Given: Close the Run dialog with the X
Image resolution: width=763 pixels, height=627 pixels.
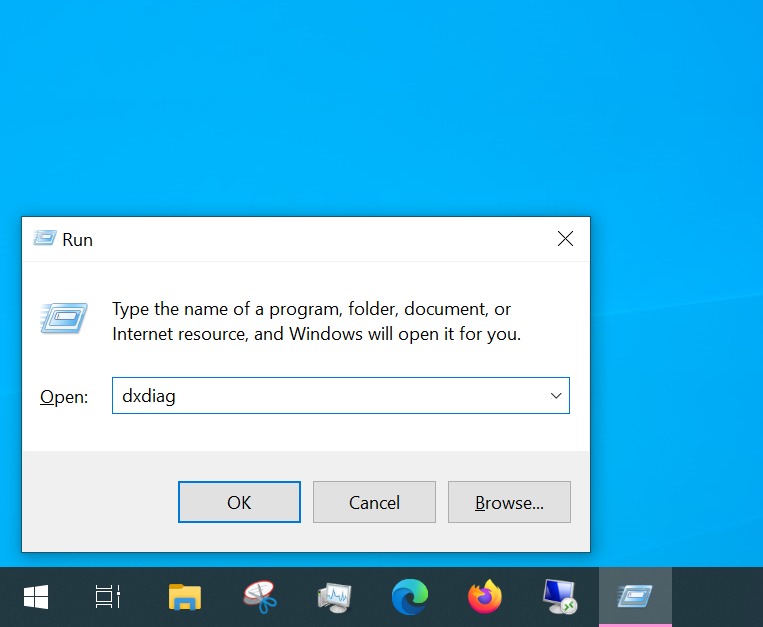Looking at the screenshot, I should [565, 239].
